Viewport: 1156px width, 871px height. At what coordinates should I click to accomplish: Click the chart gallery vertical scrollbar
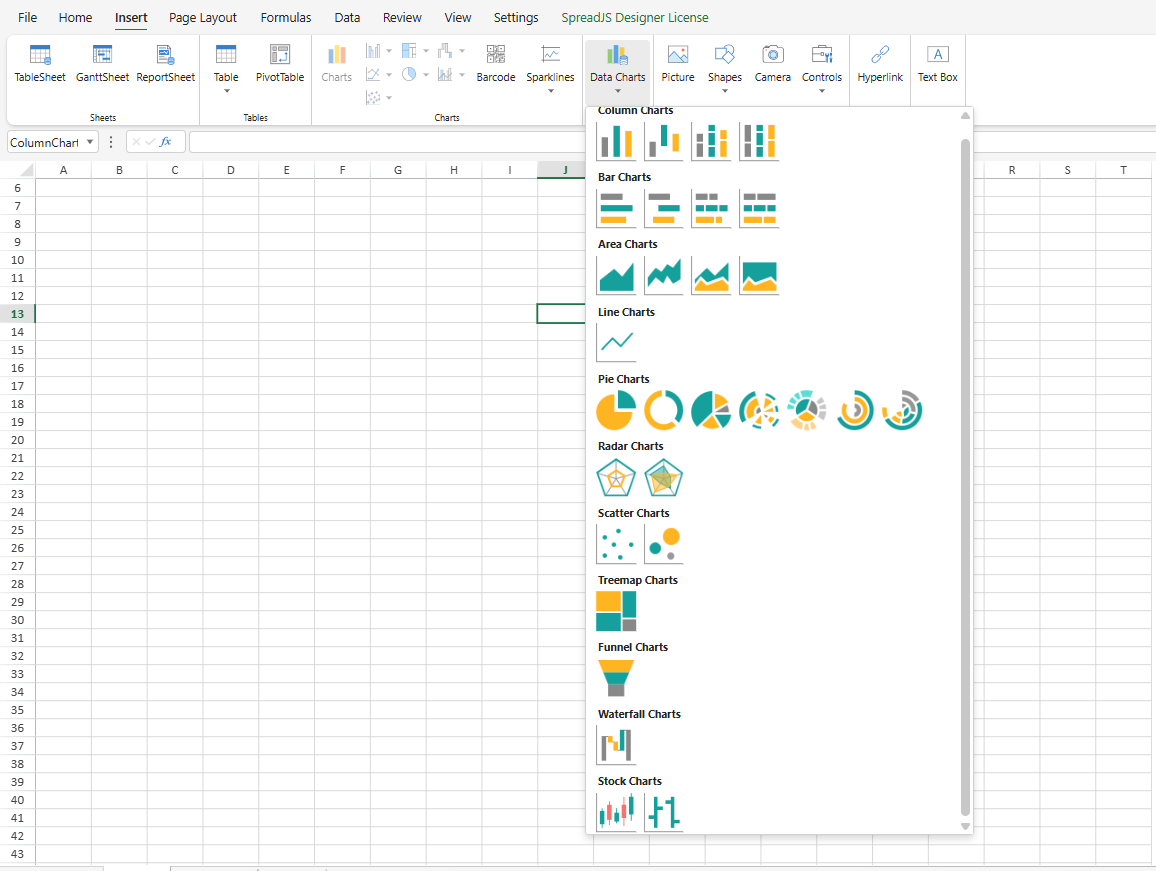(x=965, y=470)
